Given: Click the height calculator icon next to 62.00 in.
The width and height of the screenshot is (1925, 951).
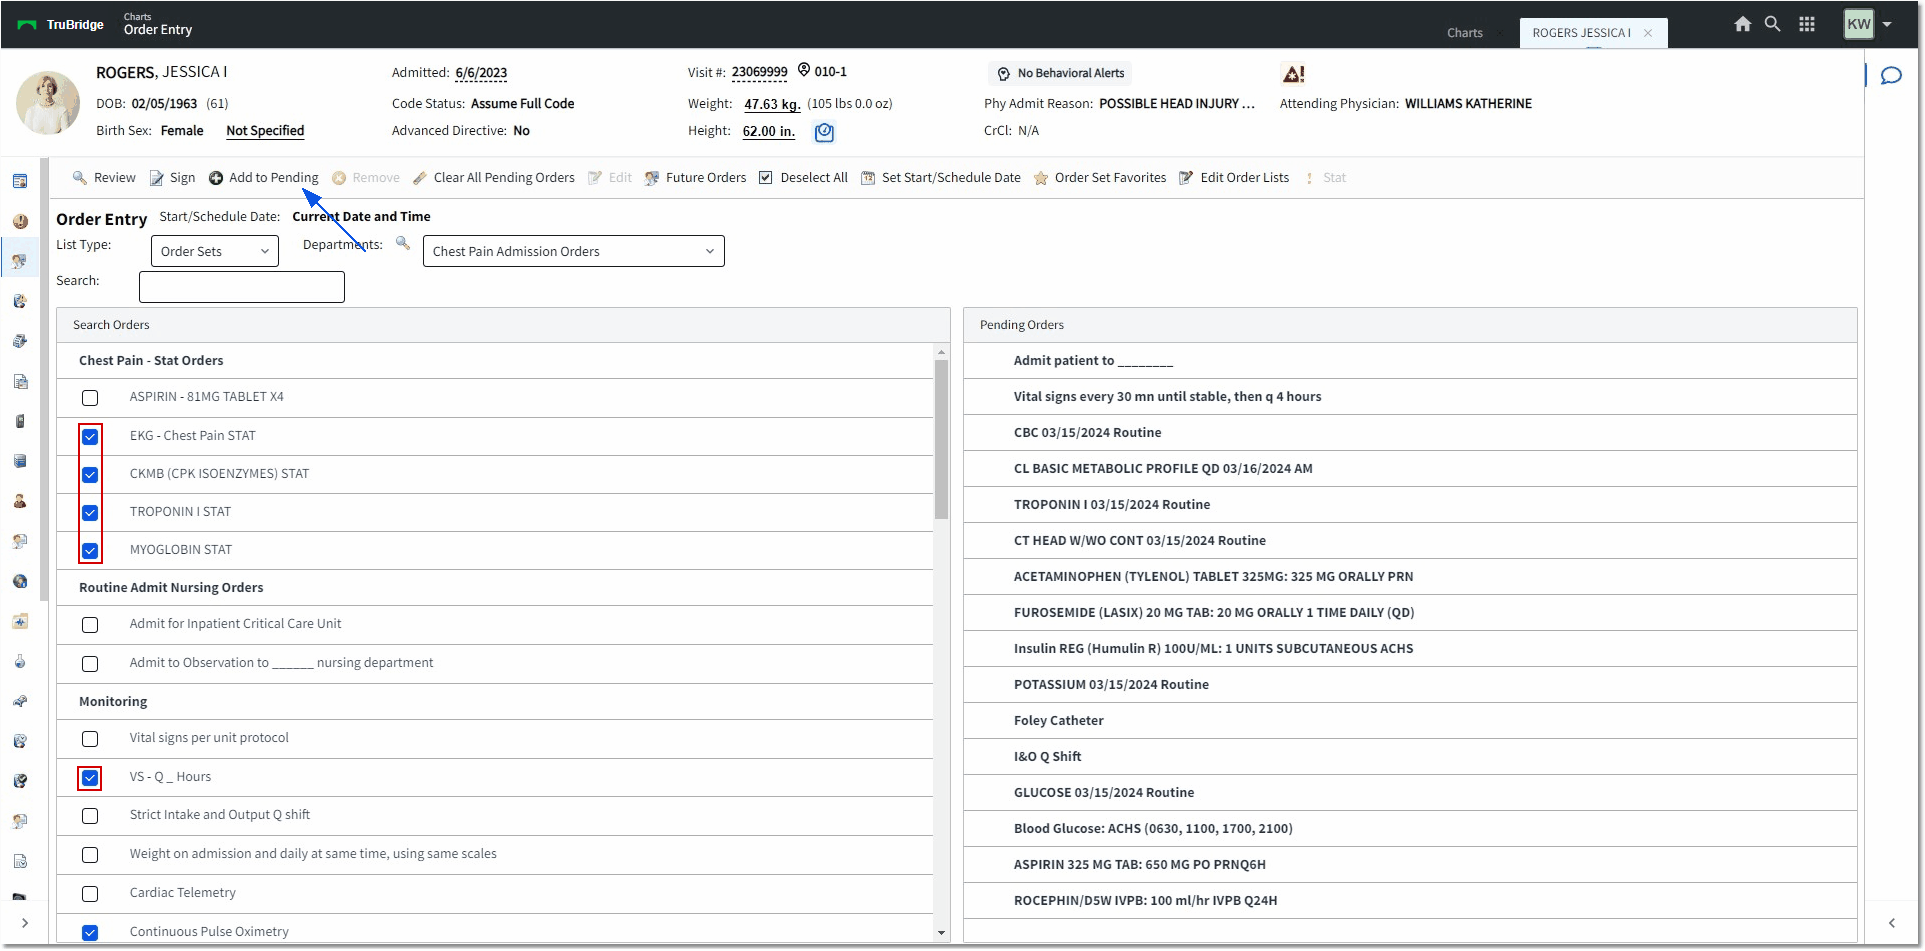Looking at the screenshot, I should (824, 132).
